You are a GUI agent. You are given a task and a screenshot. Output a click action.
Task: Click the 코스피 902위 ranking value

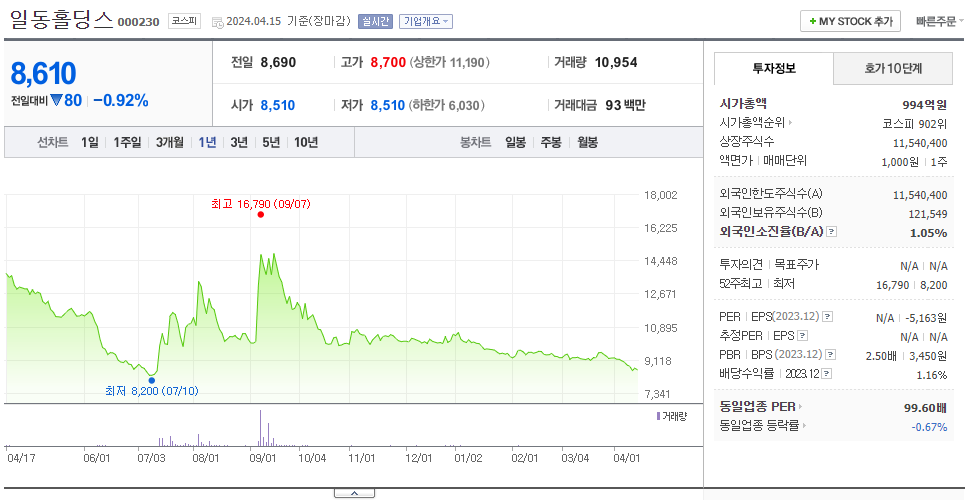(x=915, y=123)
